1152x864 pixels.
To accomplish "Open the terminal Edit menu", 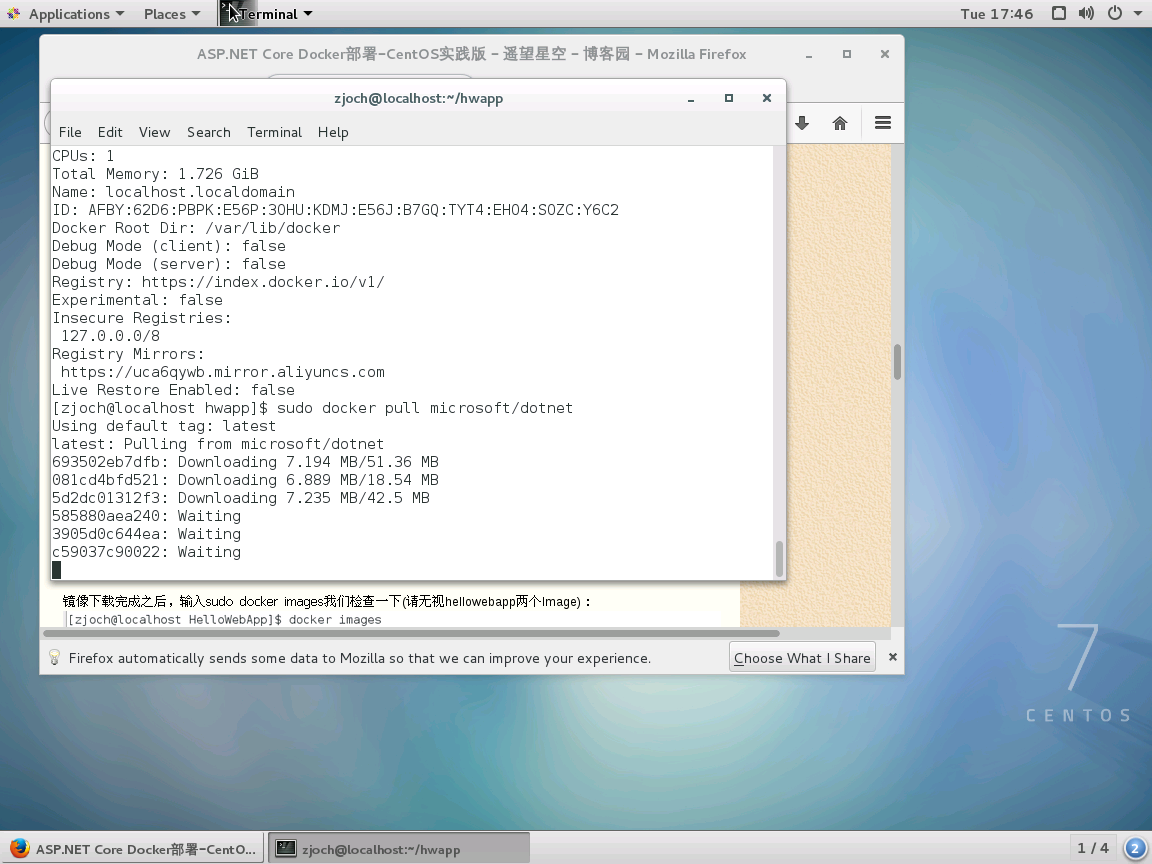I will (110, 132).
